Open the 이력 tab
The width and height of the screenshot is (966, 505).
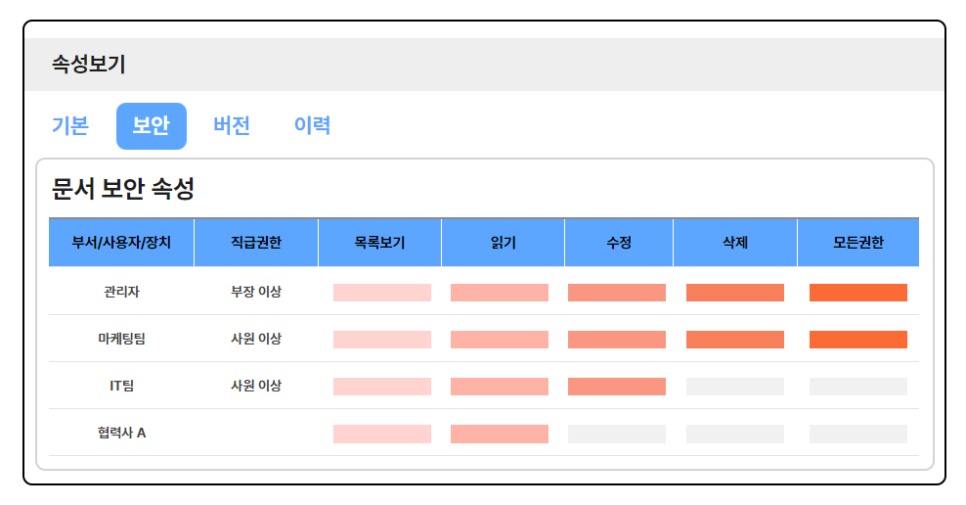pos(312,126)
